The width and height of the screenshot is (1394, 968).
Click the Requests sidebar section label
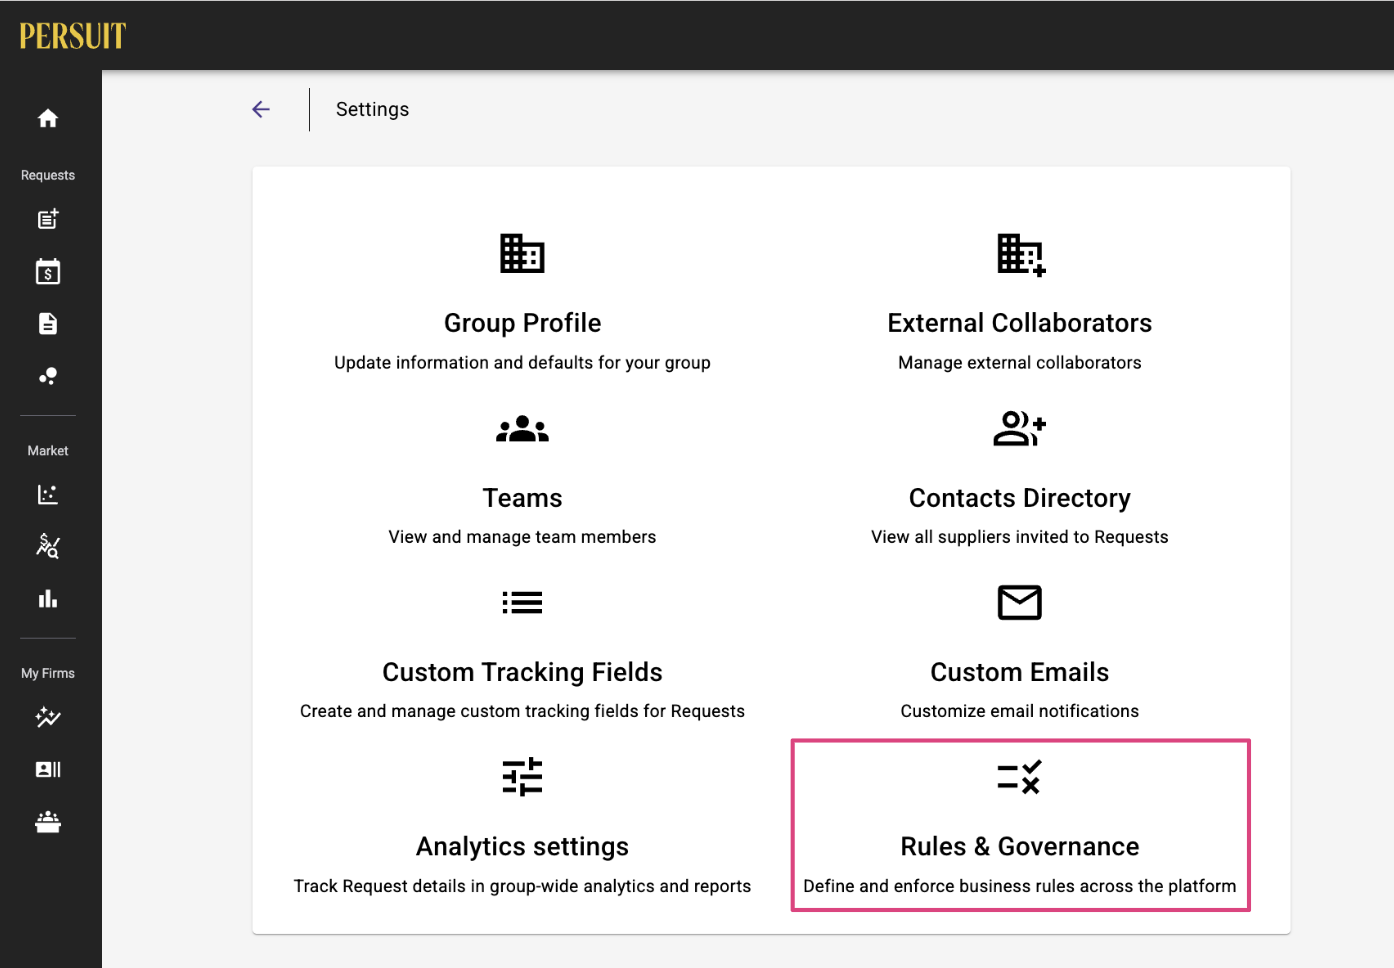pyautogui.click(x=48, y=175)
